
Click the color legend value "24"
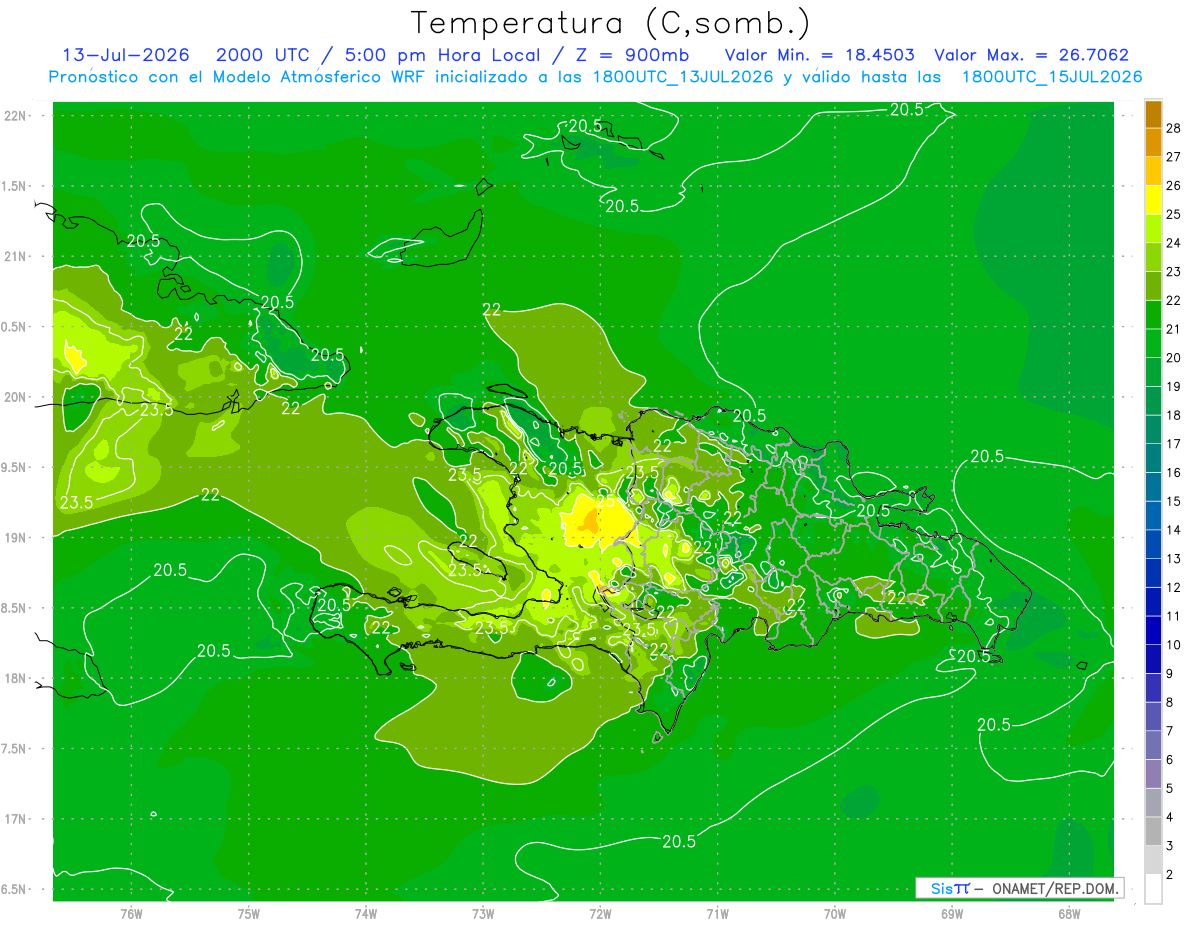[1174, 243]
